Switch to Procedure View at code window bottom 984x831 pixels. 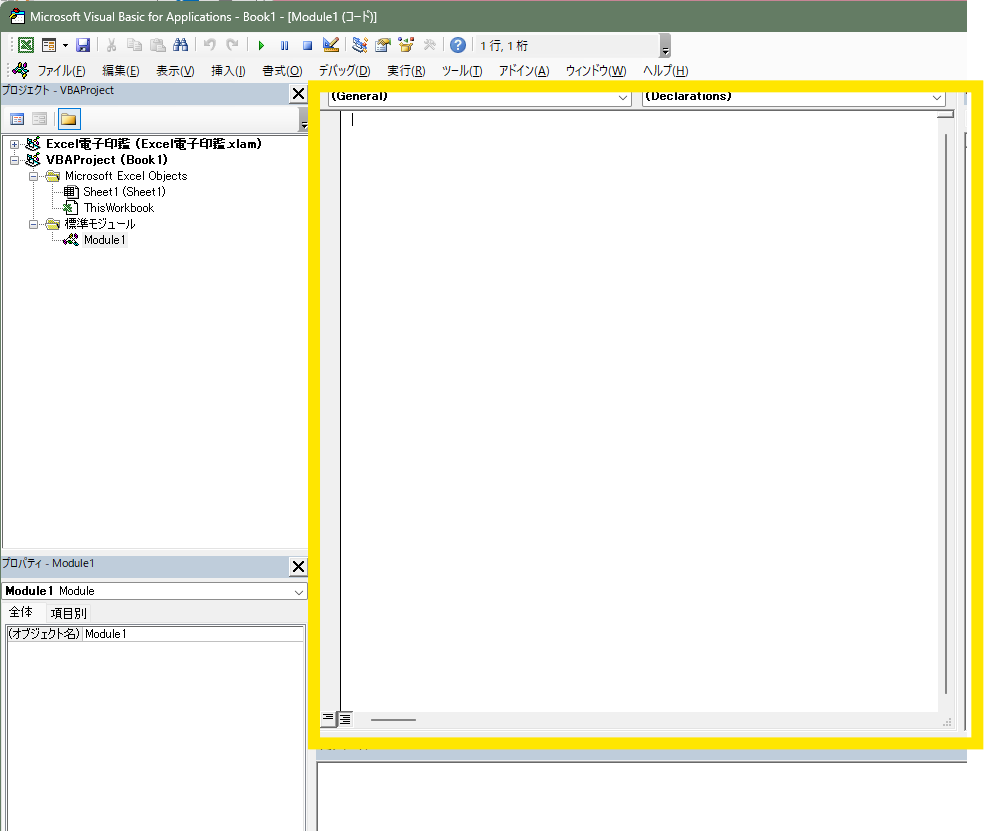(x=328, y=718)
